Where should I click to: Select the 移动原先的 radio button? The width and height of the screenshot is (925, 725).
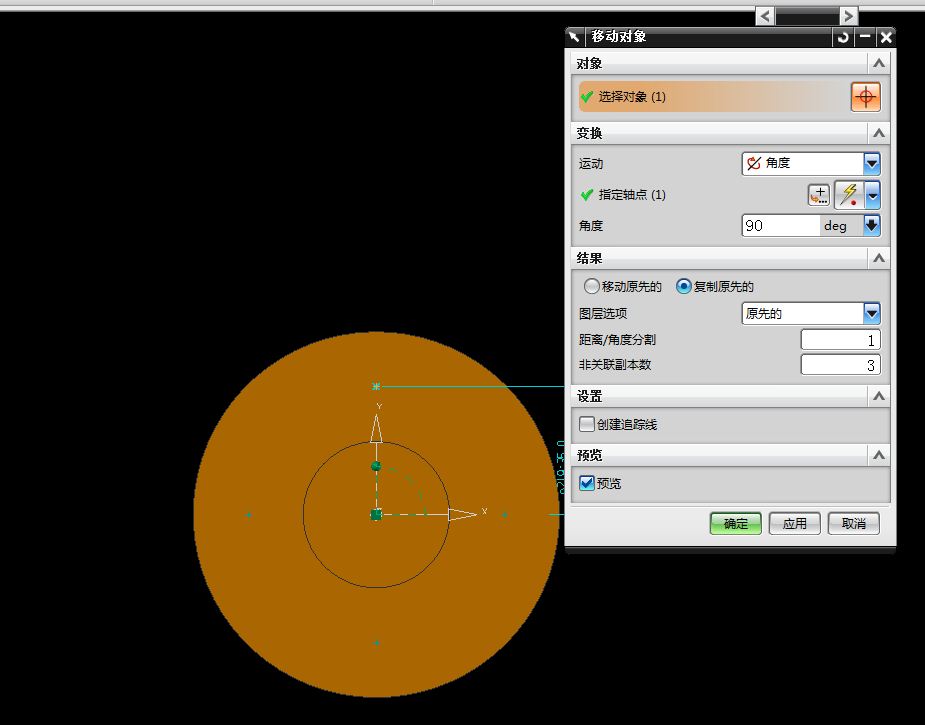coord(591,287)
